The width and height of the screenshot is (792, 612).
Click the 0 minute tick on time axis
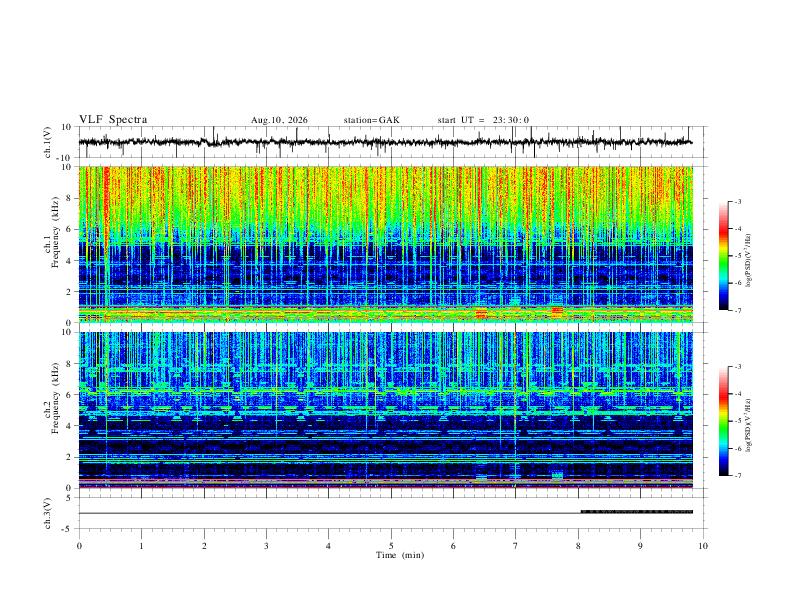(79, 546)
